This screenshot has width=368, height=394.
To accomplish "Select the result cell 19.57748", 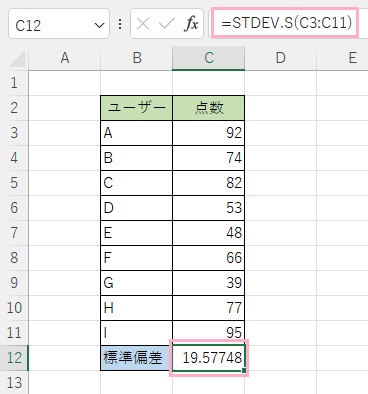I will [208, 358].
